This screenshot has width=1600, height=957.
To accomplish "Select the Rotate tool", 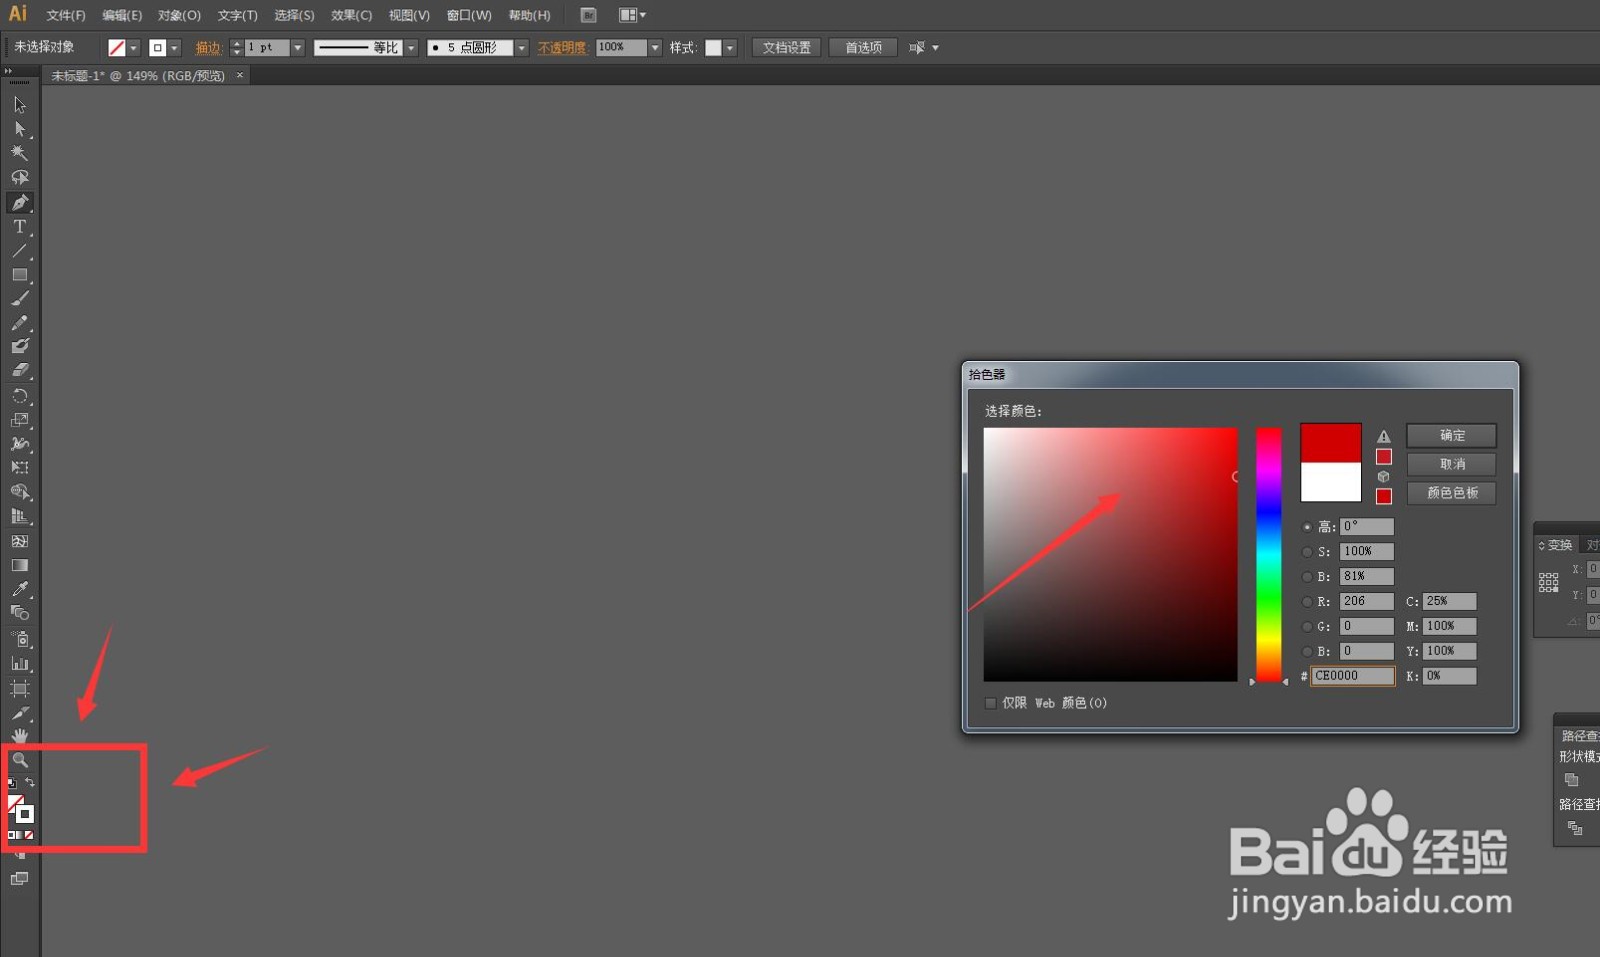I will coord(20,396).
